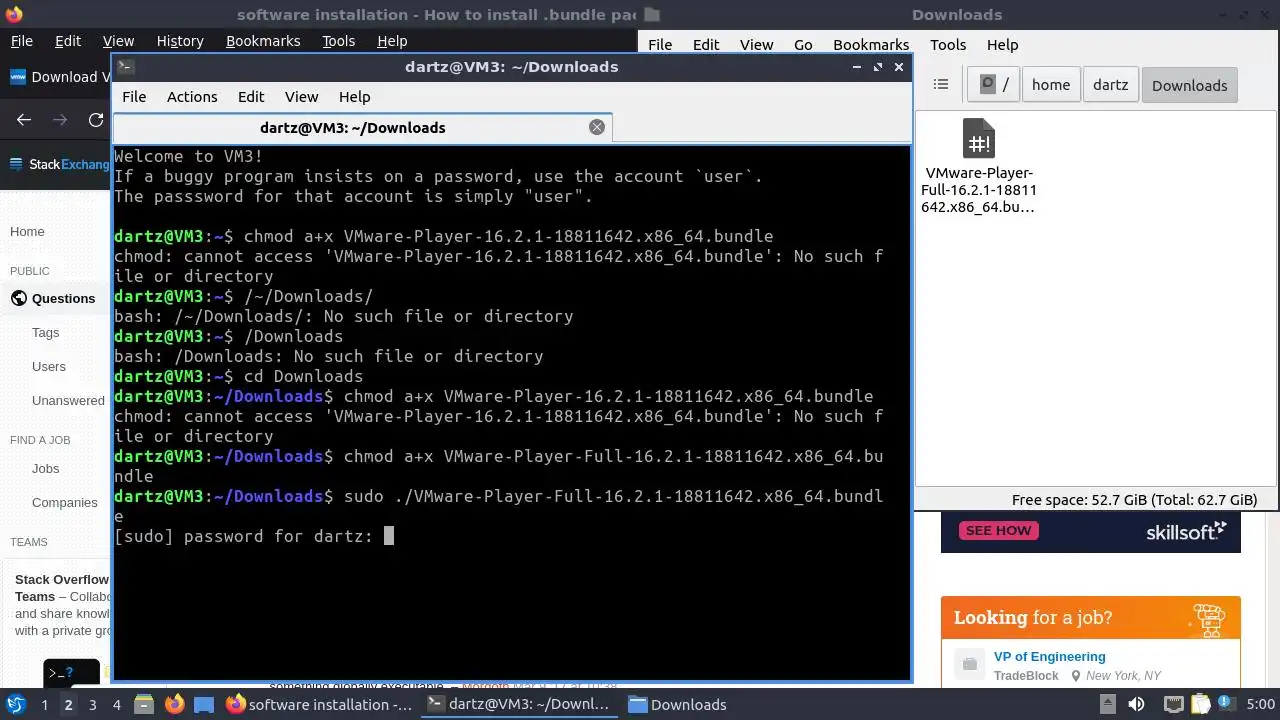Screen dimensions: 1280x720
Task: Open the terminal View menu
Action: (x=301, y=97)
